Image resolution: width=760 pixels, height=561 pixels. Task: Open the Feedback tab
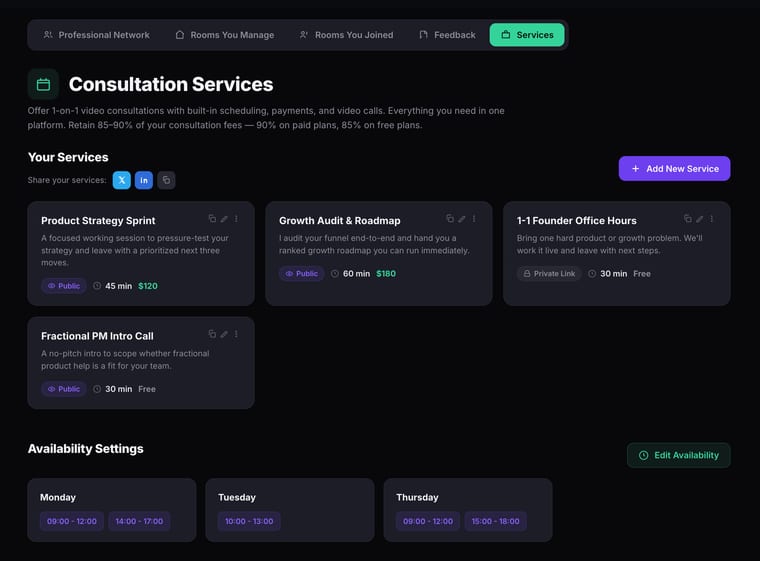(447, 35)
